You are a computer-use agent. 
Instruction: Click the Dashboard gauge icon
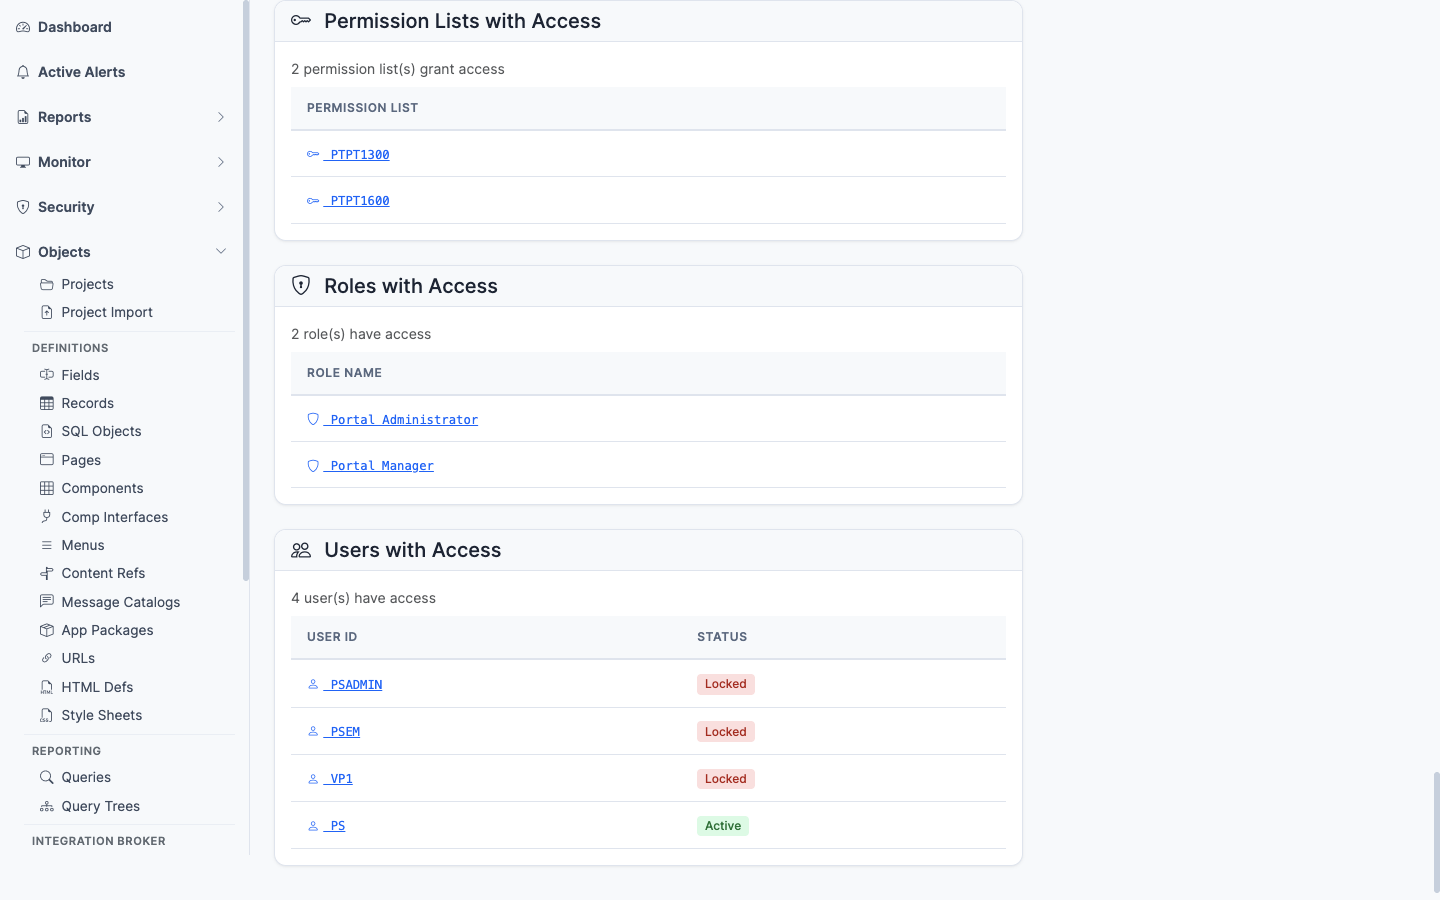pyautogui.click(x=23, y=27)
